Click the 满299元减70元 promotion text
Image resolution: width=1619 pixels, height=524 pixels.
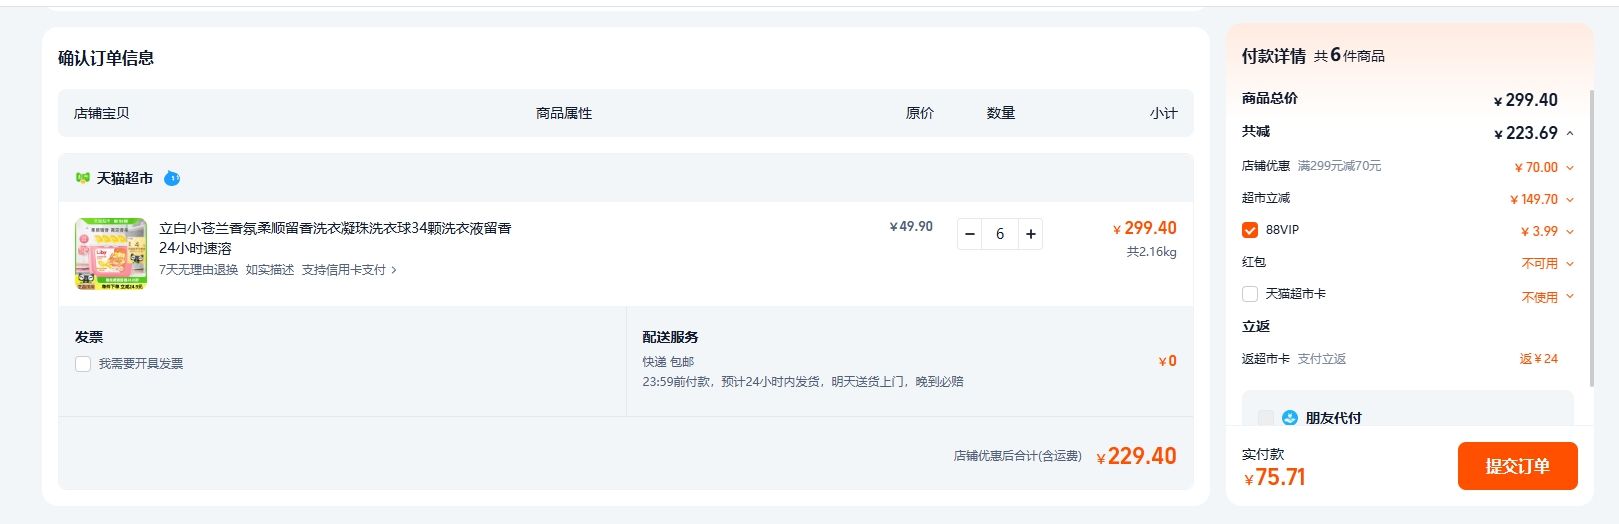(x=1339, y=166)
